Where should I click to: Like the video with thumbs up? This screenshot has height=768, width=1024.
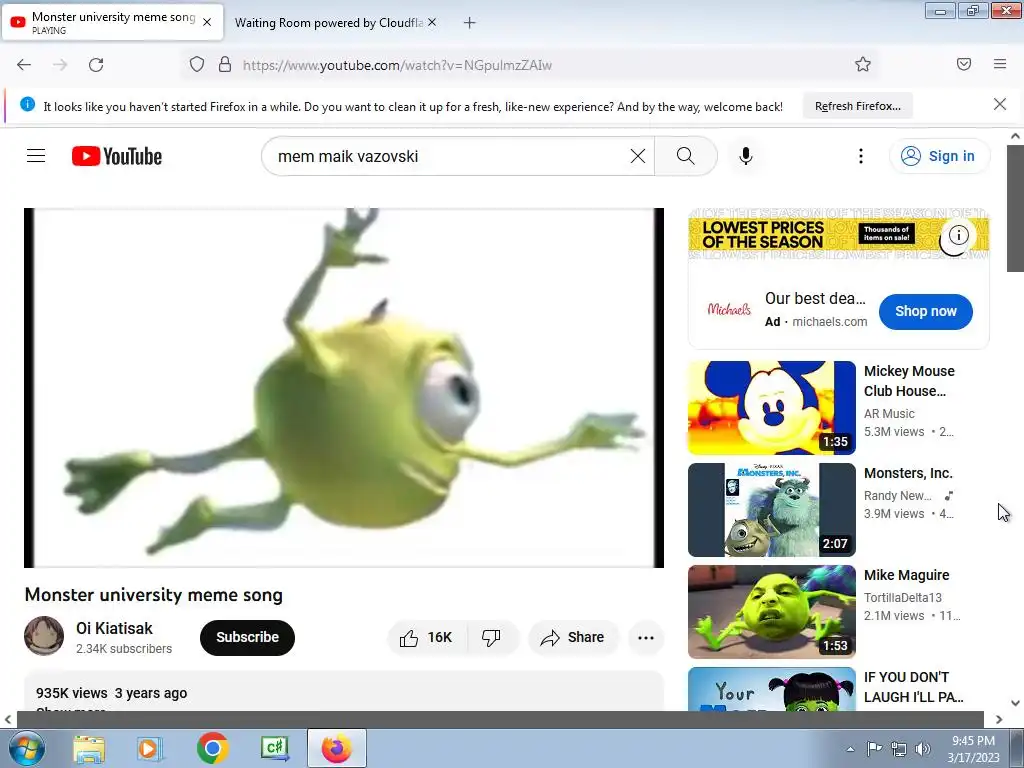[x=427, y=637]
